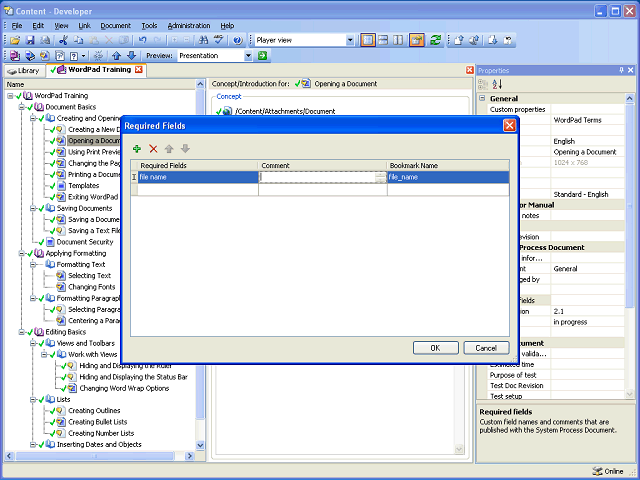Click the Help question mark icon

238,40
